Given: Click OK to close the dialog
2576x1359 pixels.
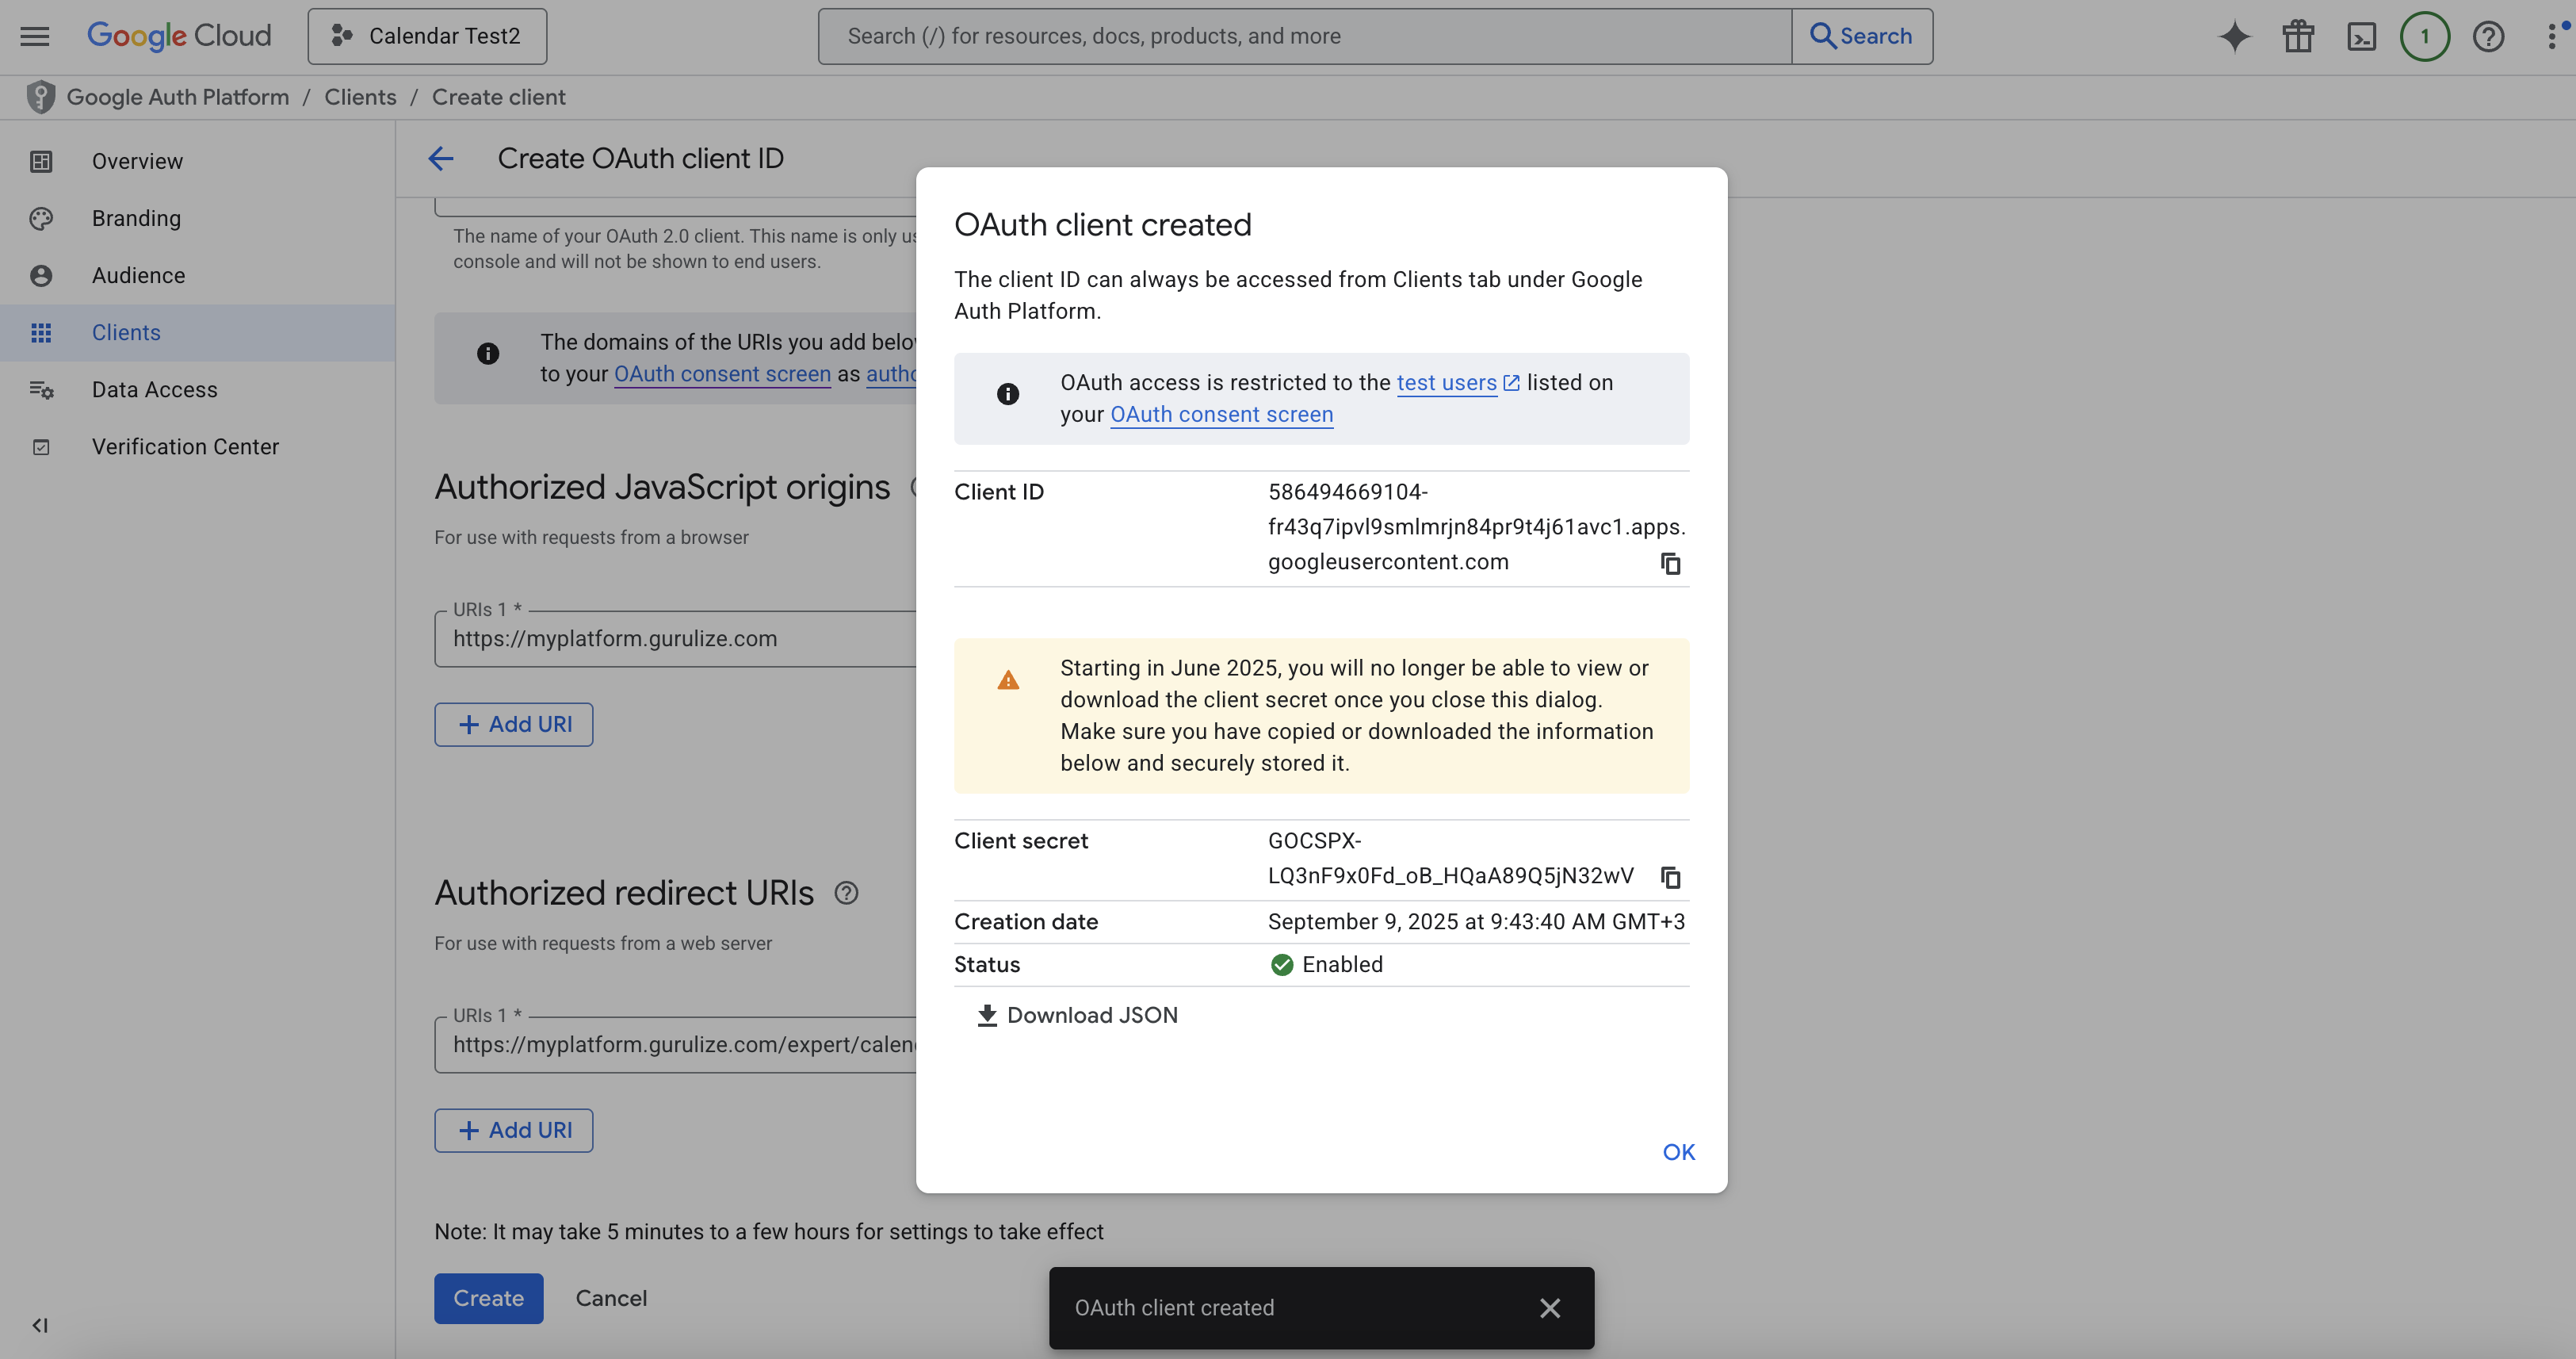Looking at the screenshot, I should coord(1679,1152).
